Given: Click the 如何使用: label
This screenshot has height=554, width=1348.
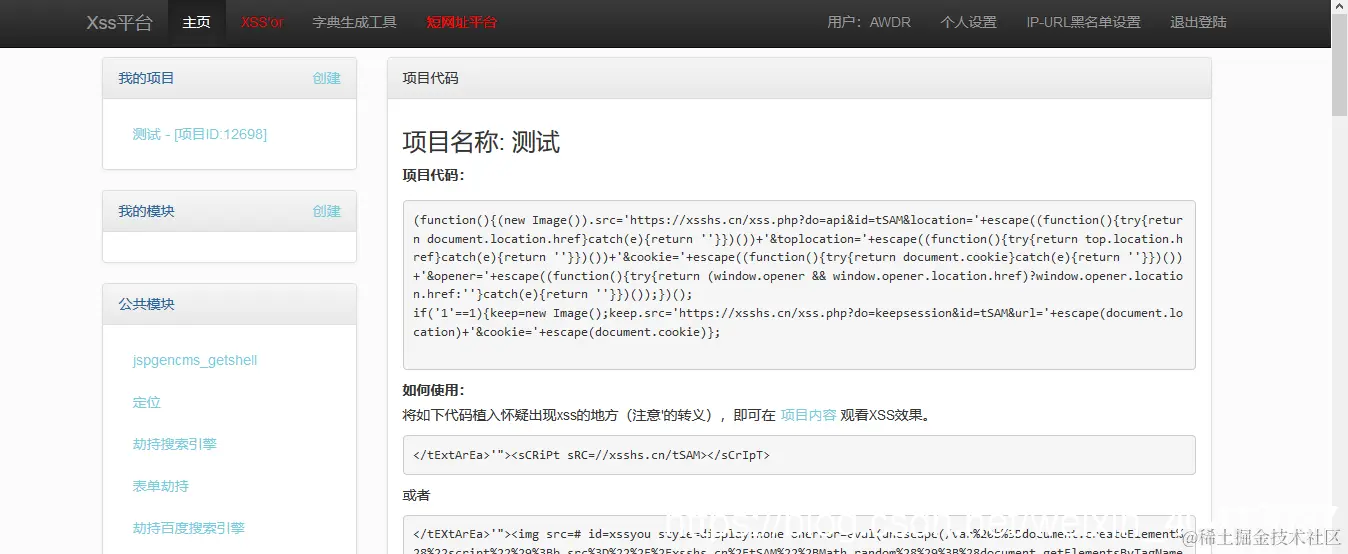Looking at the screenshot, I should tap(433, 390).
